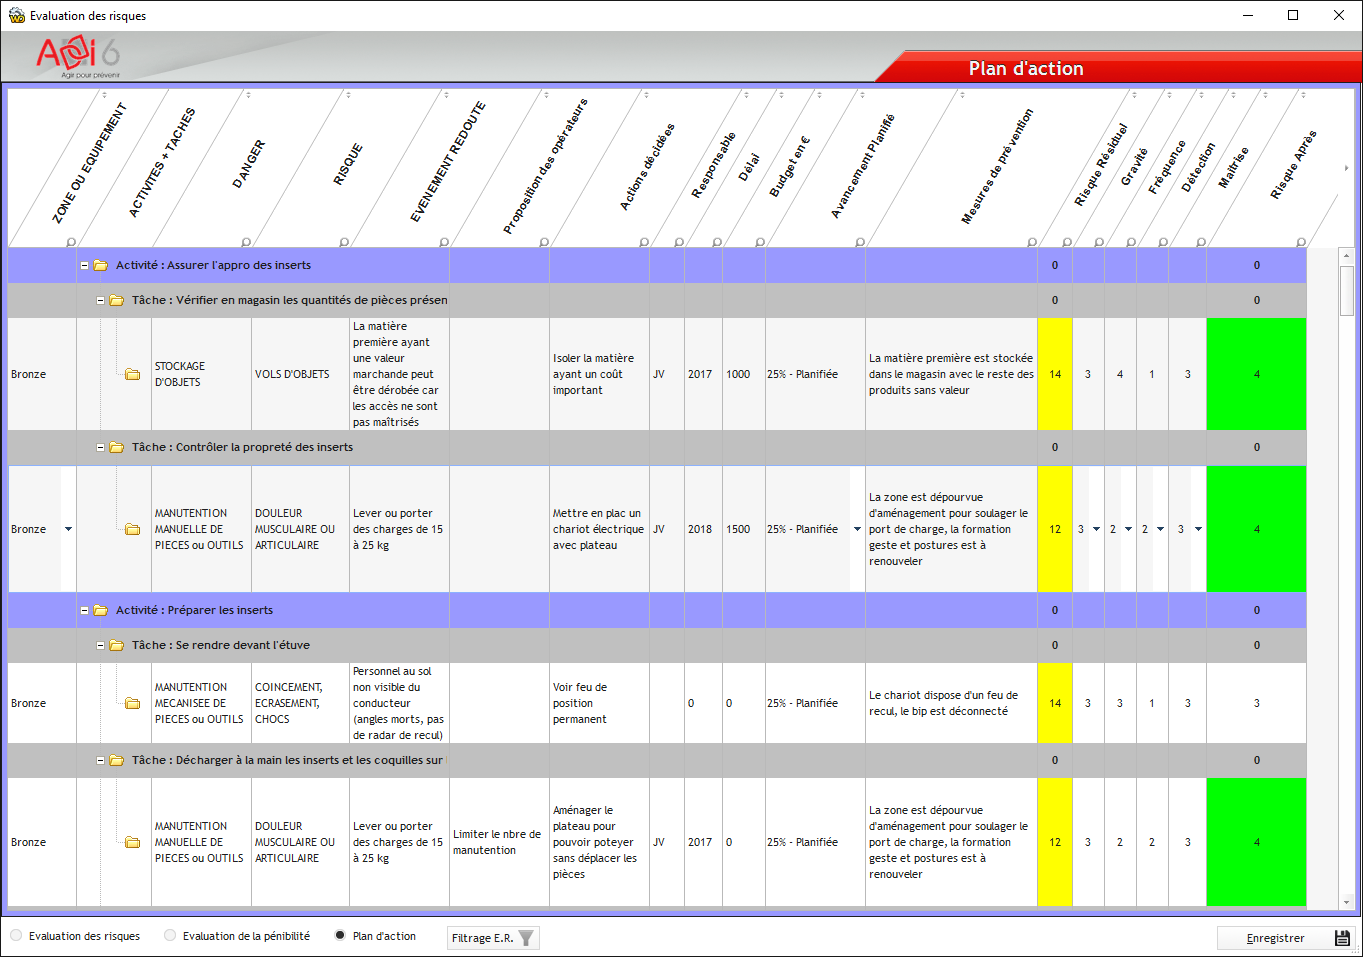Click search magnifier of Proposition des opérateurs column
Viewport: 1363px width, 957px height.
tap(544, 242)
